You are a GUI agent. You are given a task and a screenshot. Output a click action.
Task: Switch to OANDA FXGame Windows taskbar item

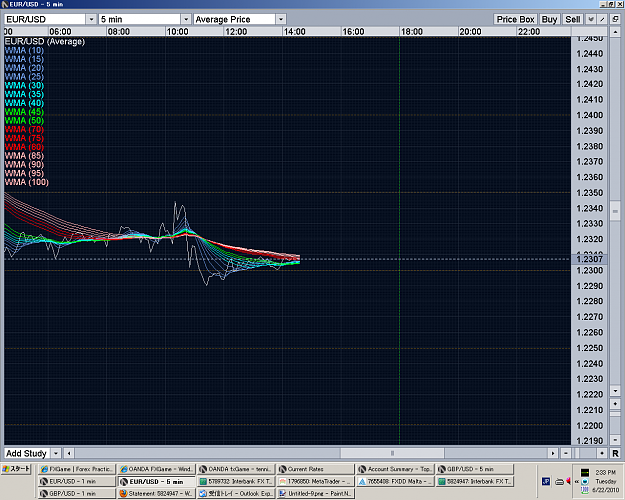[156, 469]
